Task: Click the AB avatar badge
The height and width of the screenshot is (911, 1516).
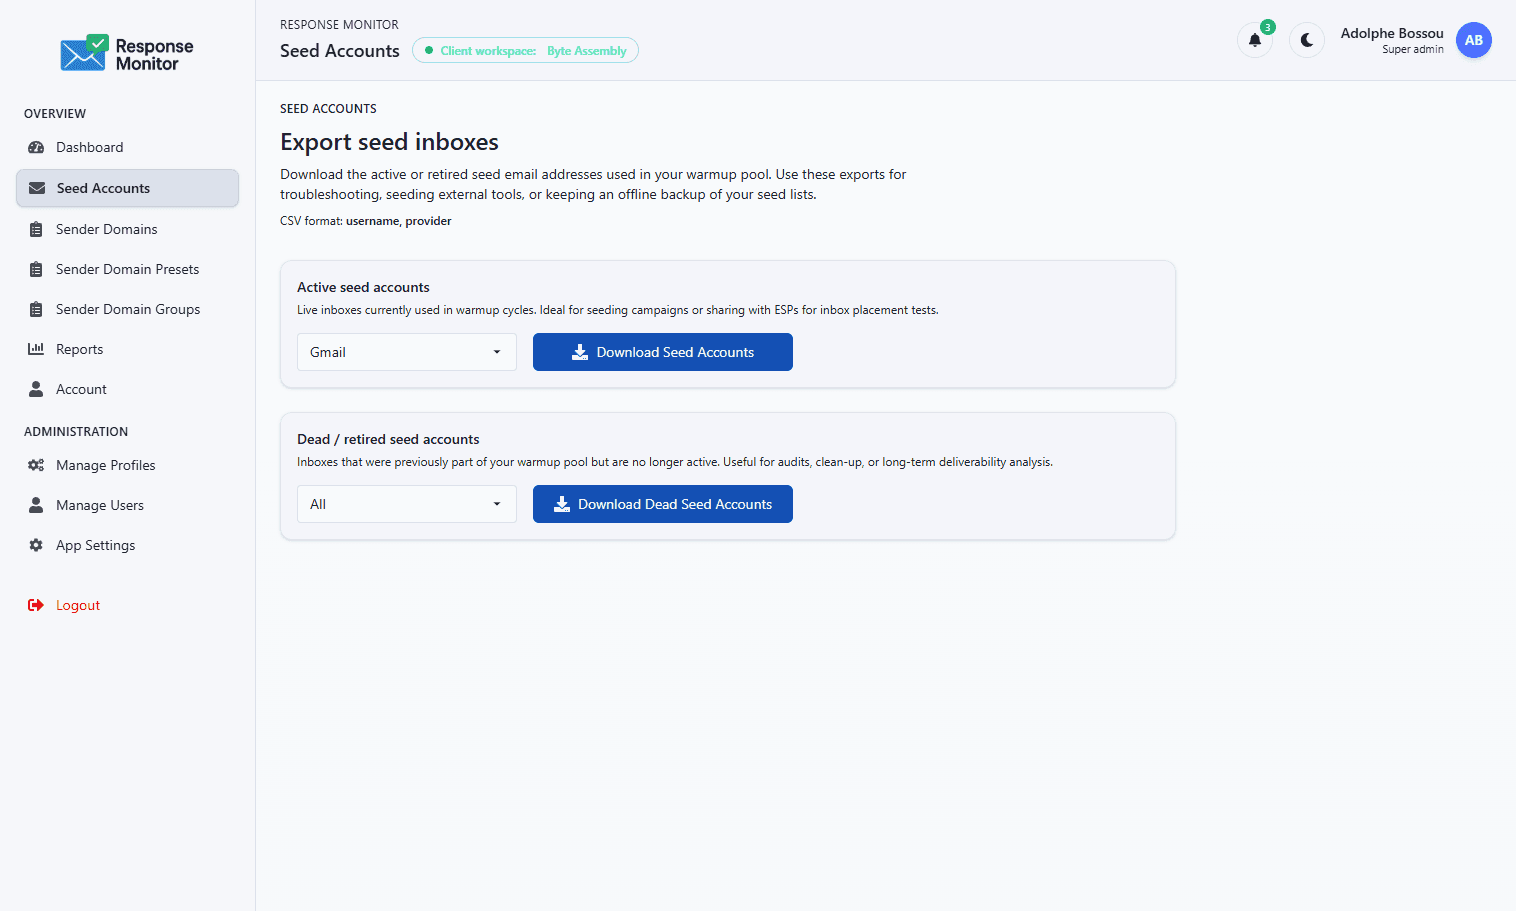Action: (1474, 40)
